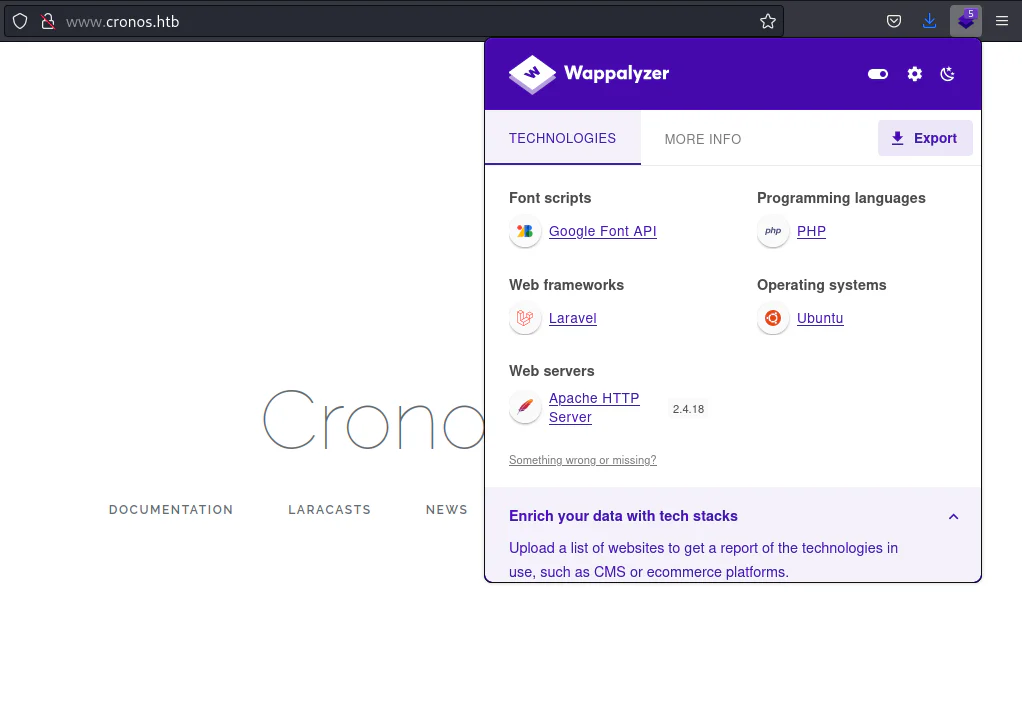Click the Apache version 2.4.18 badge
Screen dimensions: 1022x716
[688, 409]
